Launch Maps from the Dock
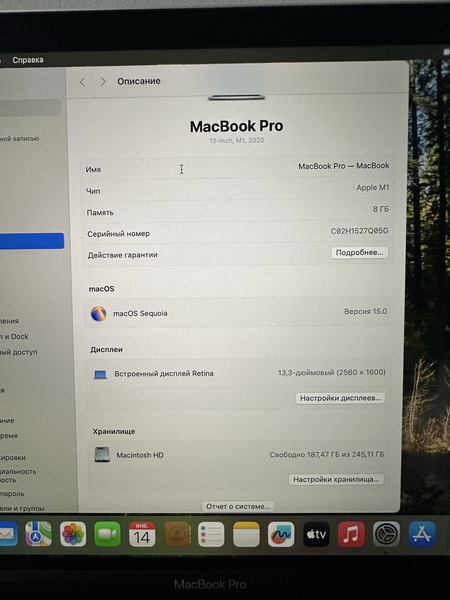The height and width of the screenshot is (600, 450). point(39,534)
